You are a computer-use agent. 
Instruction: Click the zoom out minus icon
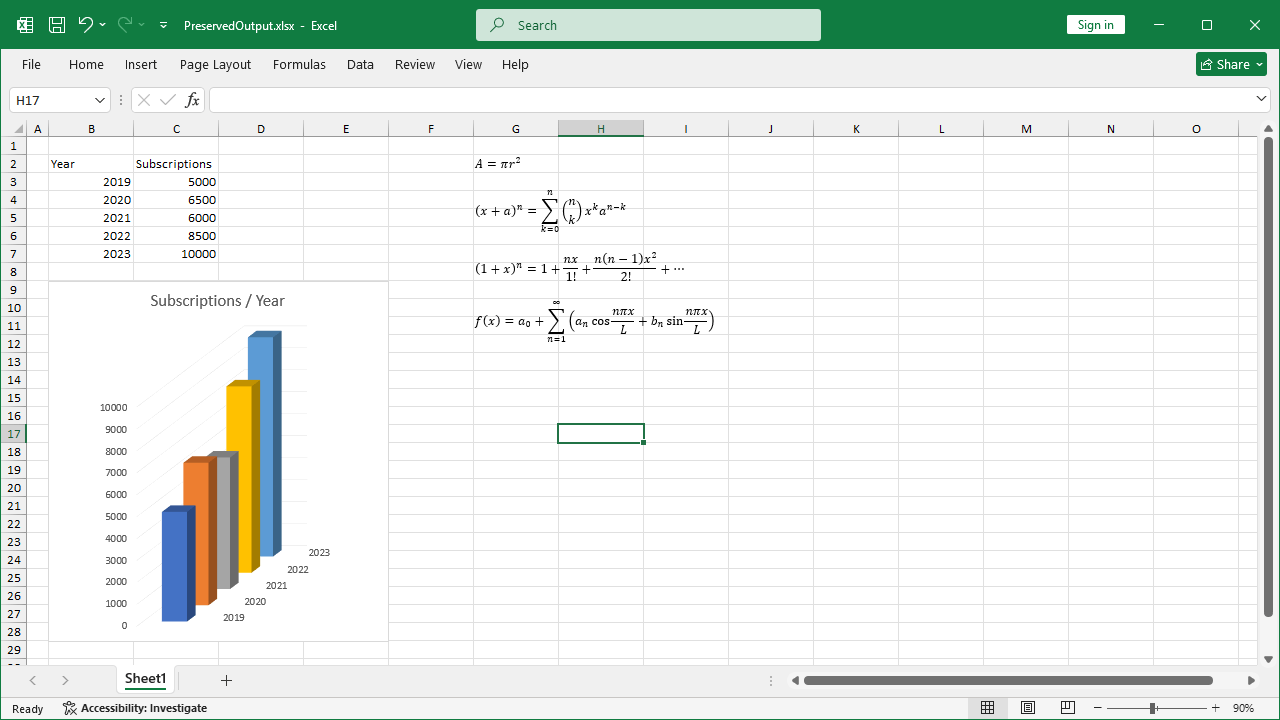(x=1096, y=708)
